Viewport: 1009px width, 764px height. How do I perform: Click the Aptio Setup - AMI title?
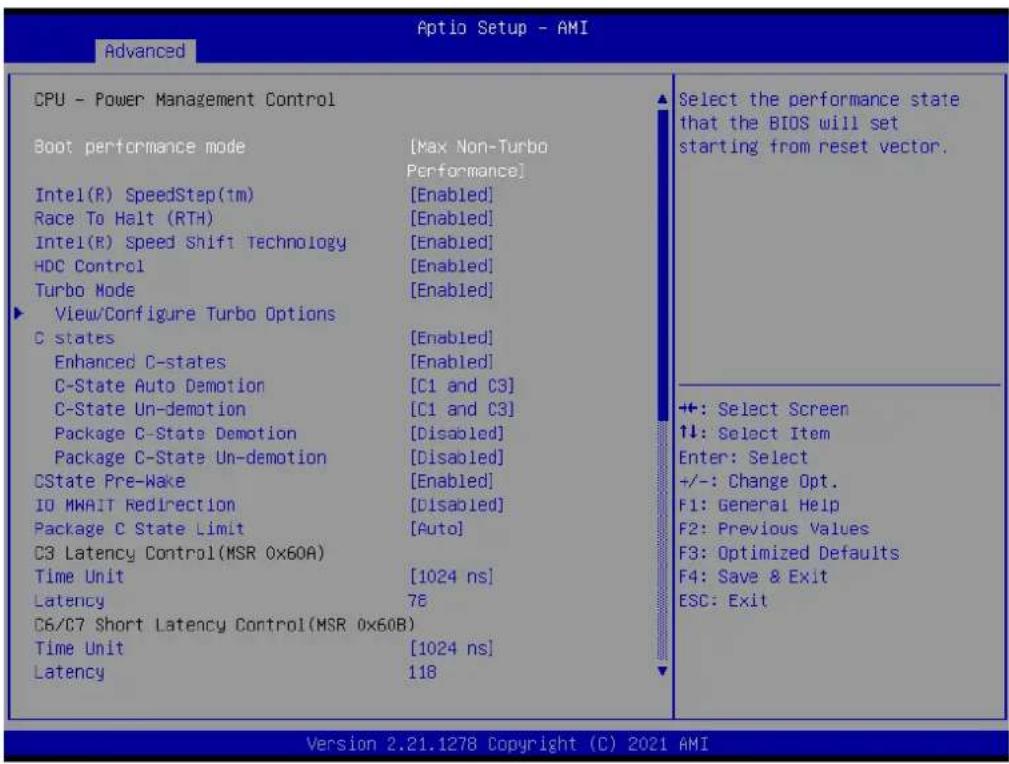pos(503,28)
